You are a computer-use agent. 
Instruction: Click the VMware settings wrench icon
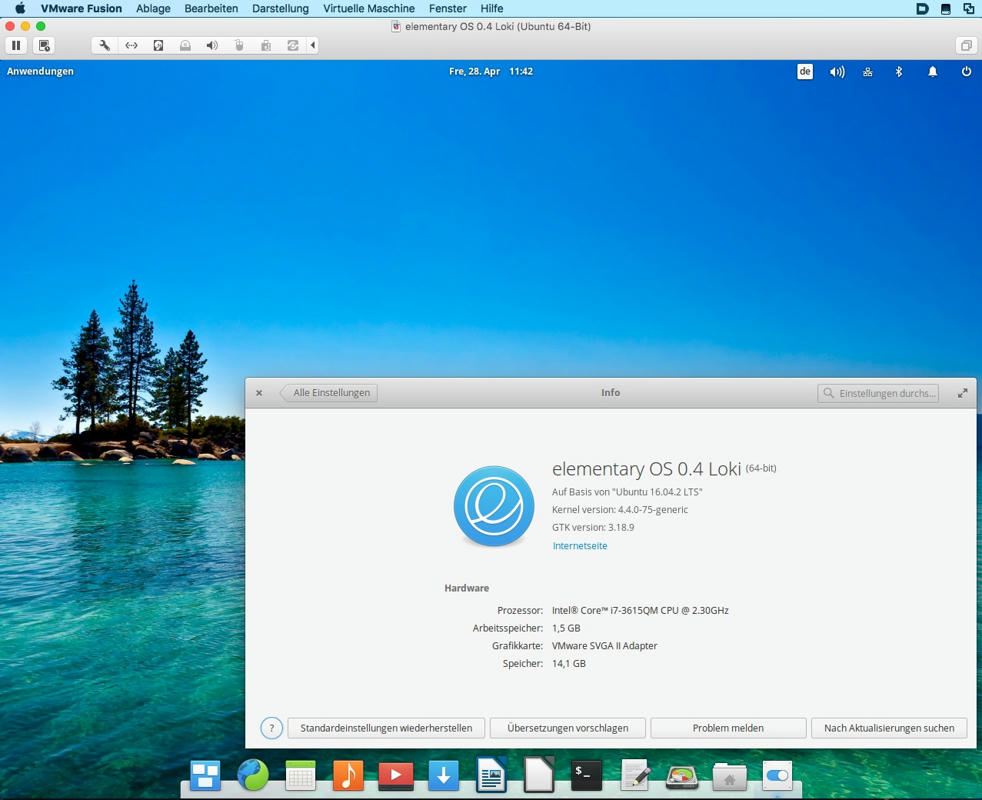104,45
